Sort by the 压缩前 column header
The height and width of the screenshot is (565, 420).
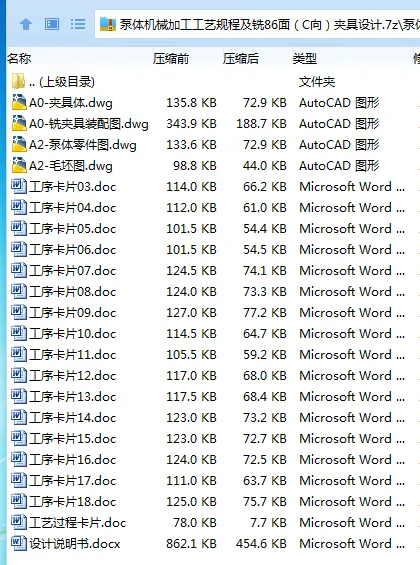coord(171,58)
